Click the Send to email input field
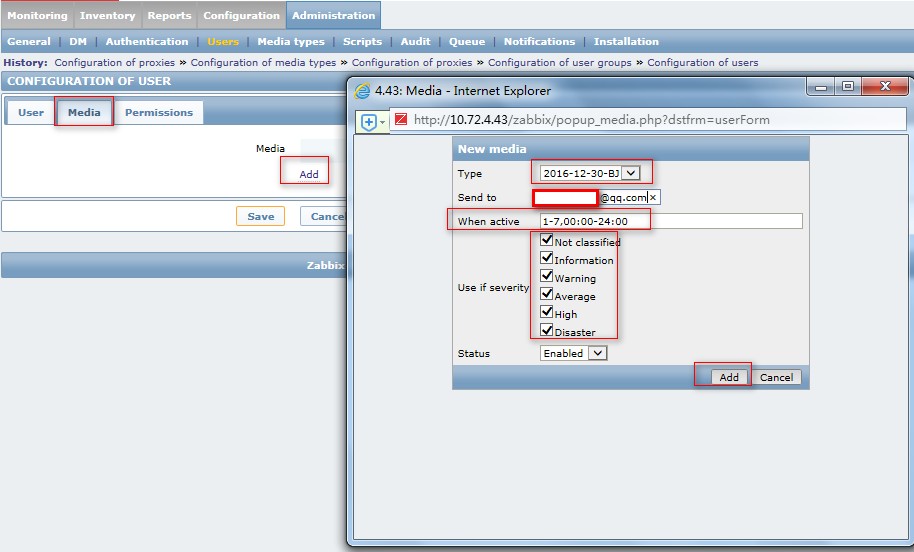The width and height of the screenshot is (914, 552). tap(596, 198)
